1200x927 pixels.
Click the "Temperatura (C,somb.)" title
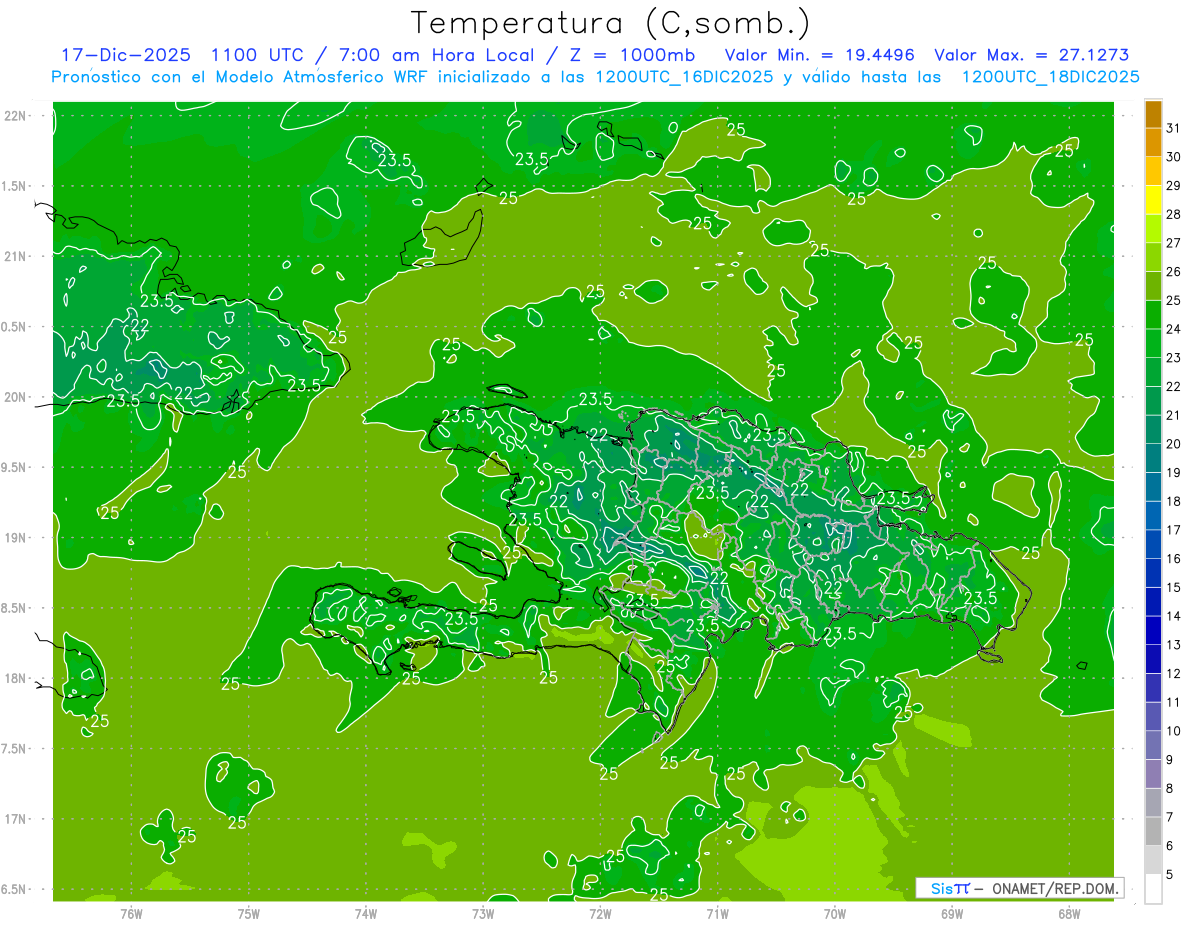pyautogui.click(x=610, y=23)
